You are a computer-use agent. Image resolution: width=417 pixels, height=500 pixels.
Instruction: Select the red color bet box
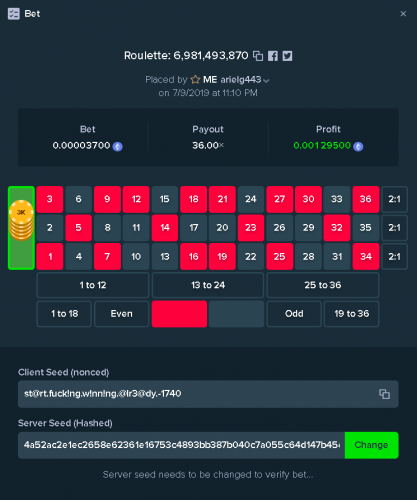tap(179, 314)
